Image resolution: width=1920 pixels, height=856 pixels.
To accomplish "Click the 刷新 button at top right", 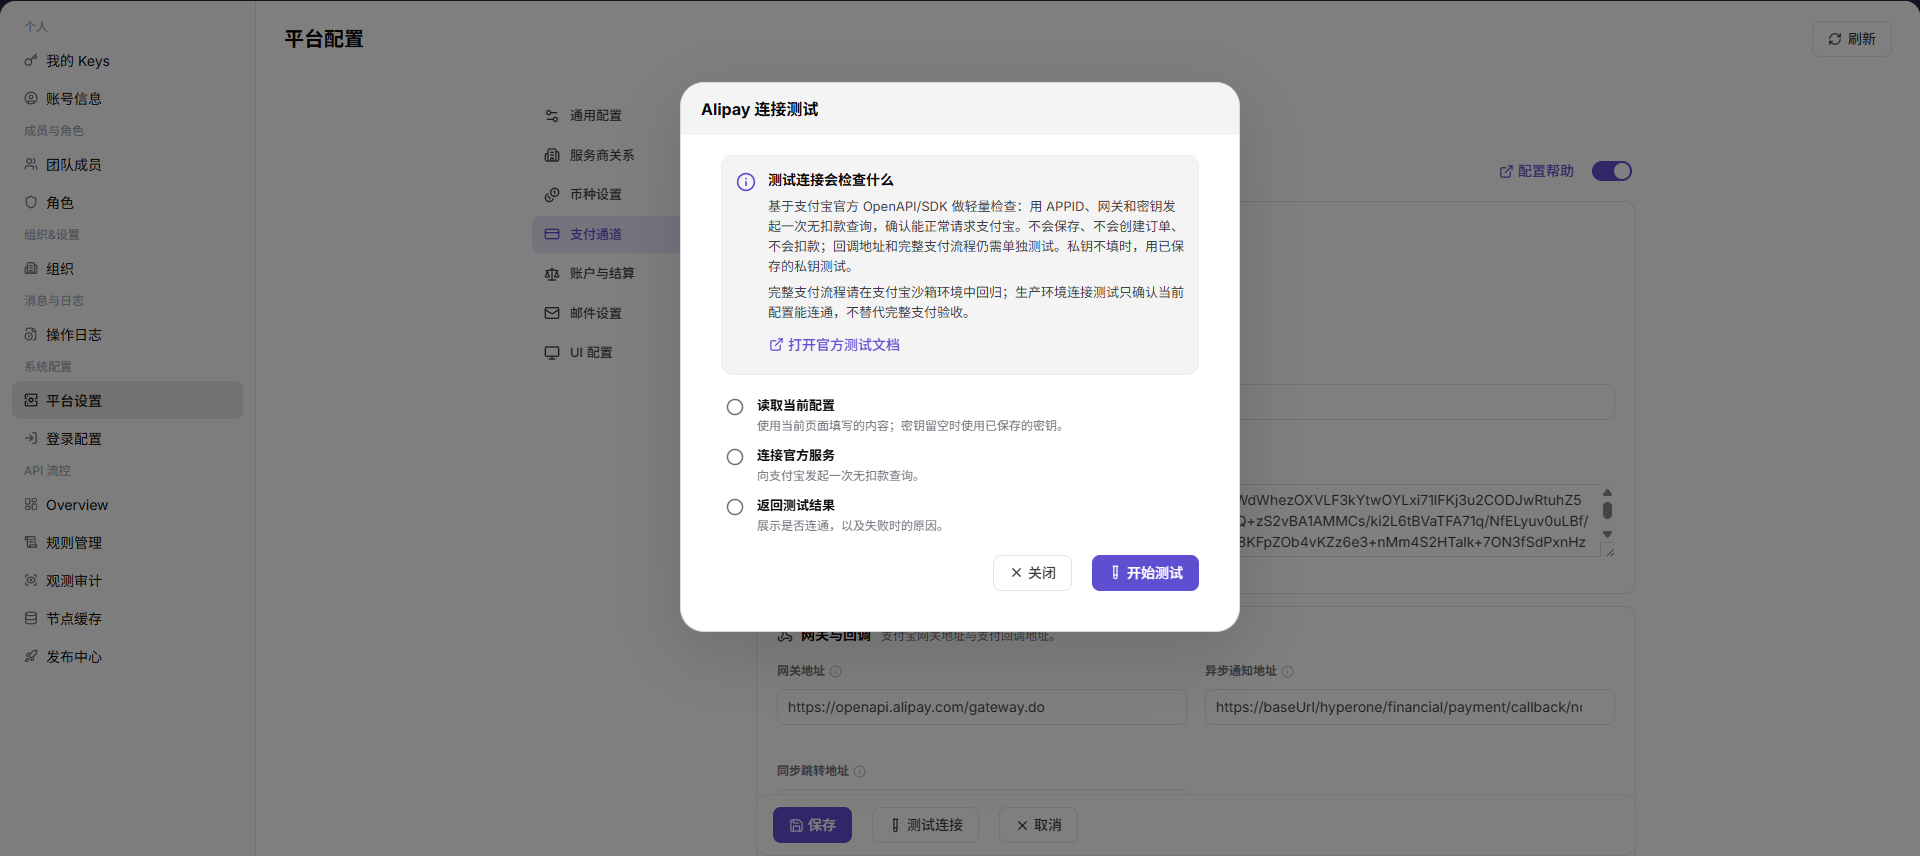I will [1852, 39].
